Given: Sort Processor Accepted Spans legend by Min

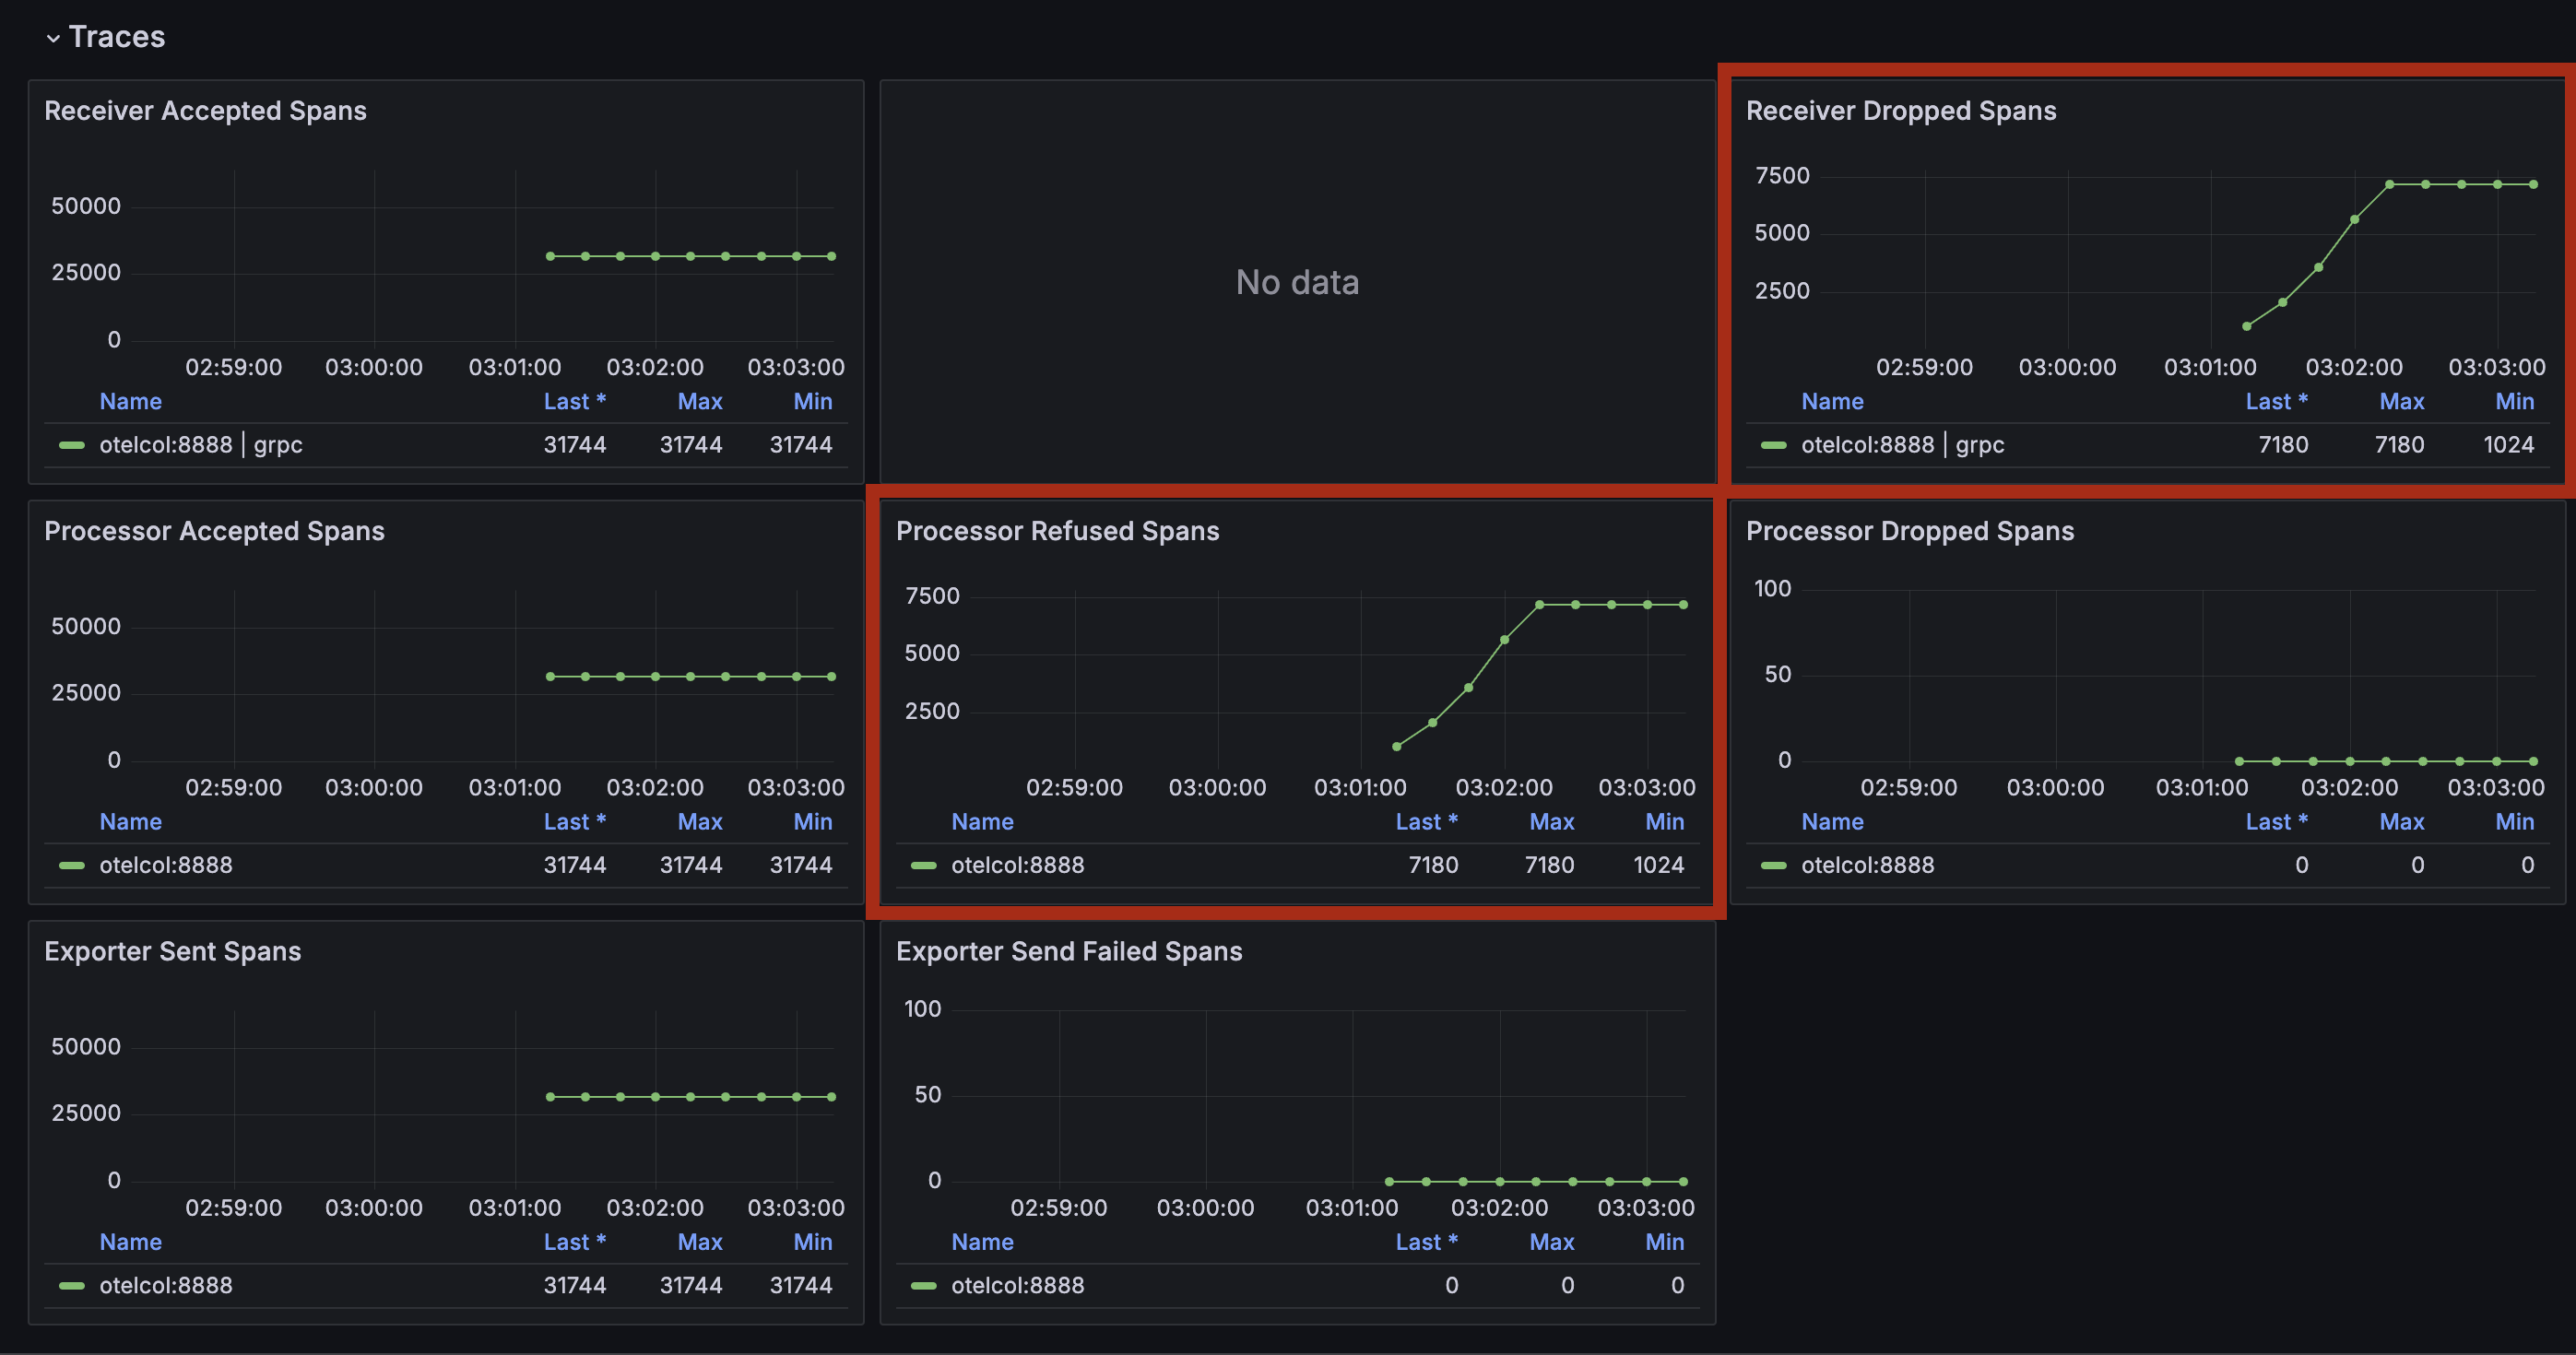Looking at the screenshot, I should 813,821.
